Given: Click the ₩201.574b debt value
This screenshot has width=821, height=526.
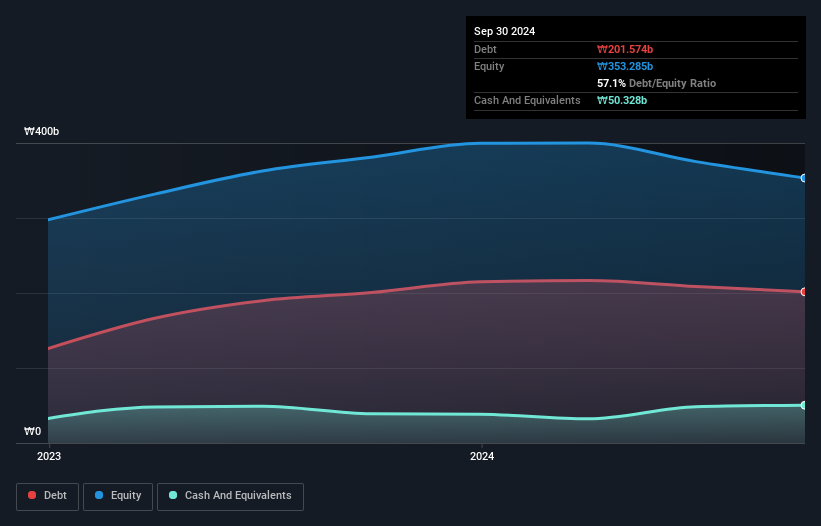Looking at the screenshot, I should coord(625,49).
